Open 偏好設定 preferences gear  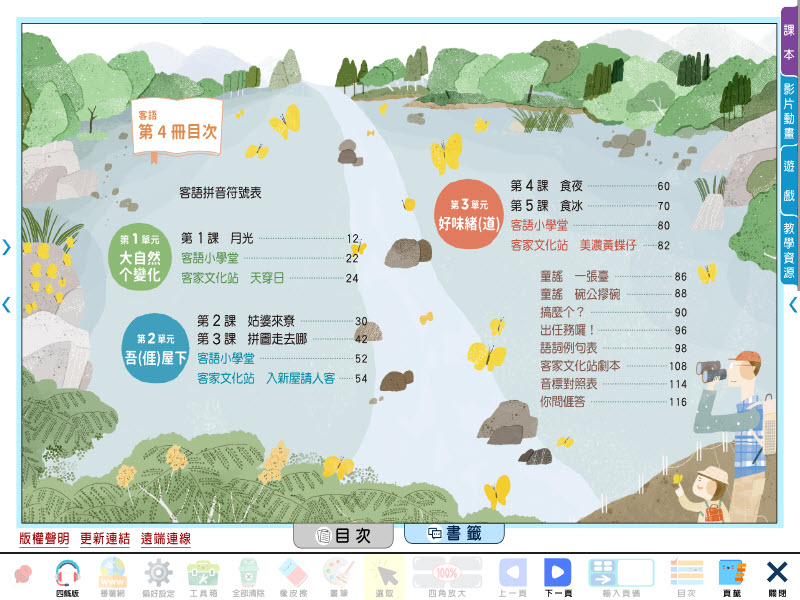158,577
